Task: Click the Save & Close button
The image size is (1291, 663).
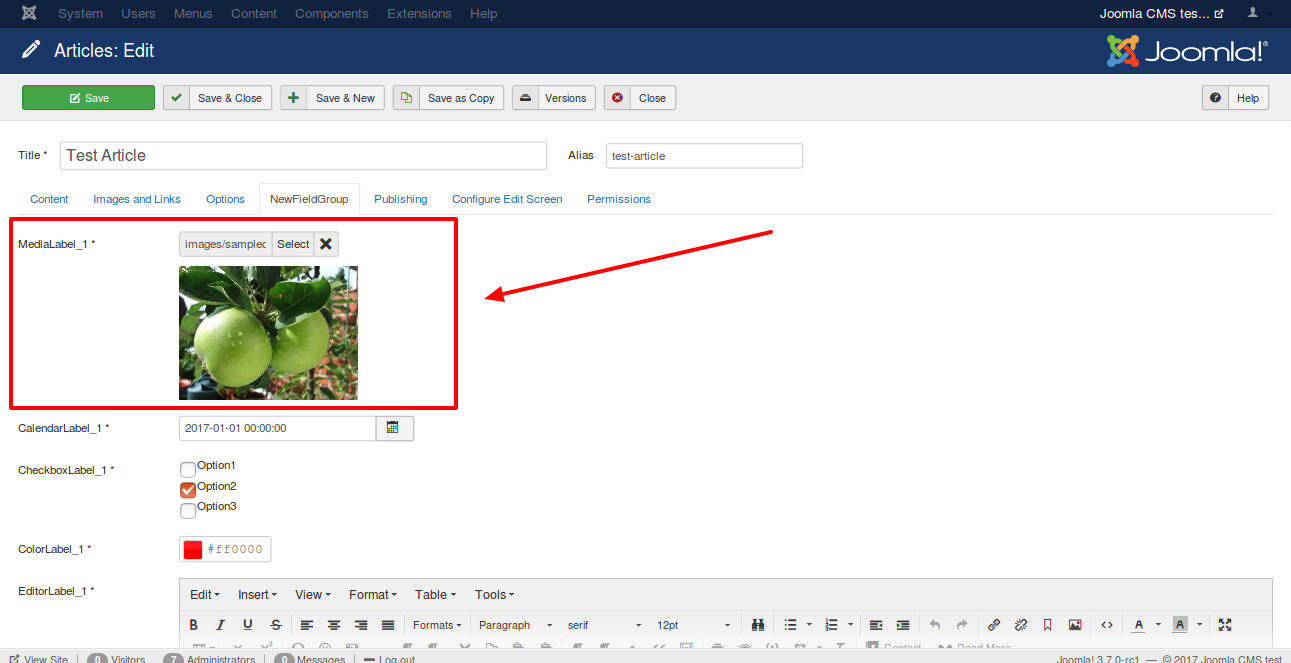Action: click(x=218, y=98)
